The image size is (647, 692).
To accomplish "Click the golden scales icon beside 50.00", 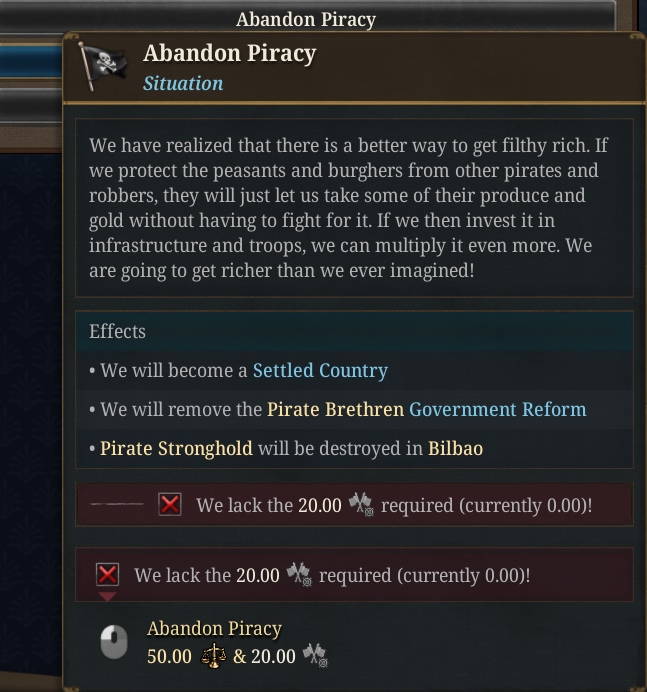I will coord(213,656).
